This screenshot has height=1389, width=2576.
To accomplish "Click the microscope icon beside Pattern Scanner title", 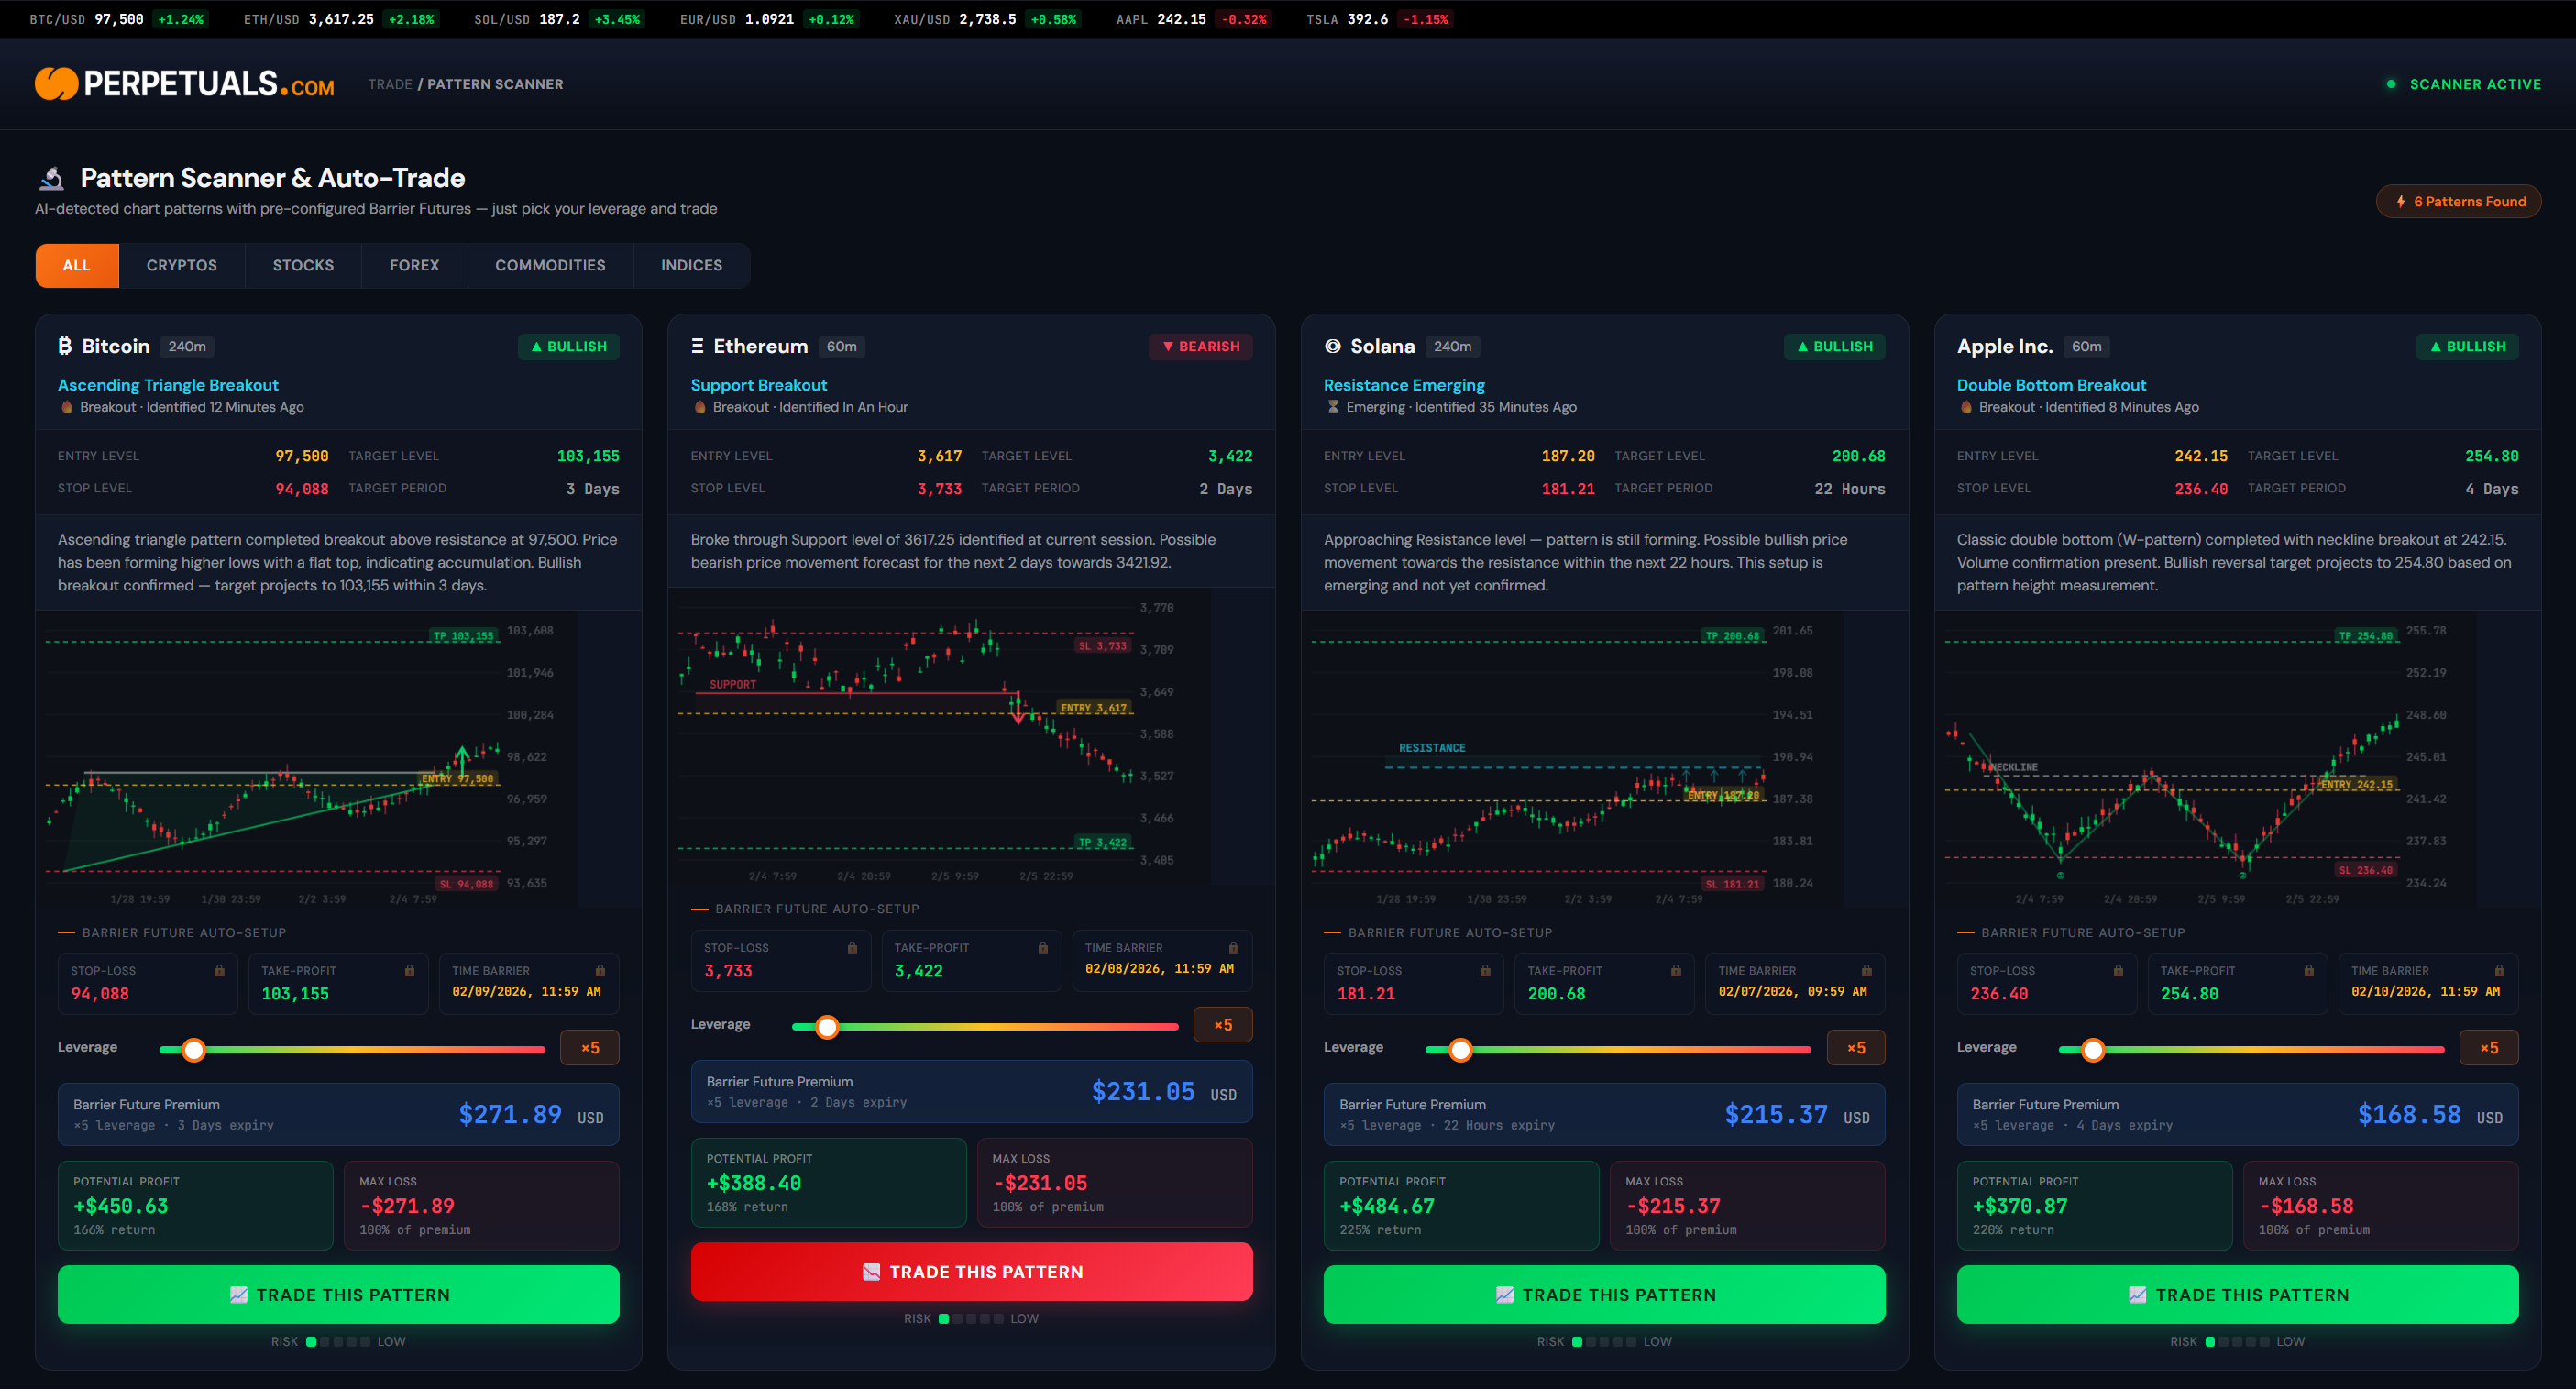I will 52,179.
